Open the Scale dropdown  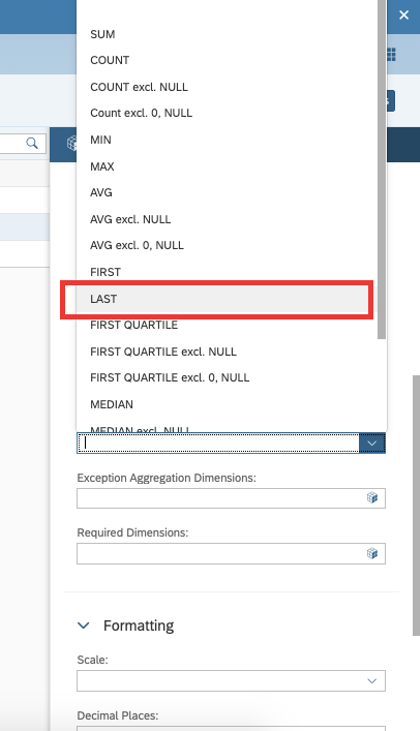[231, 681]
